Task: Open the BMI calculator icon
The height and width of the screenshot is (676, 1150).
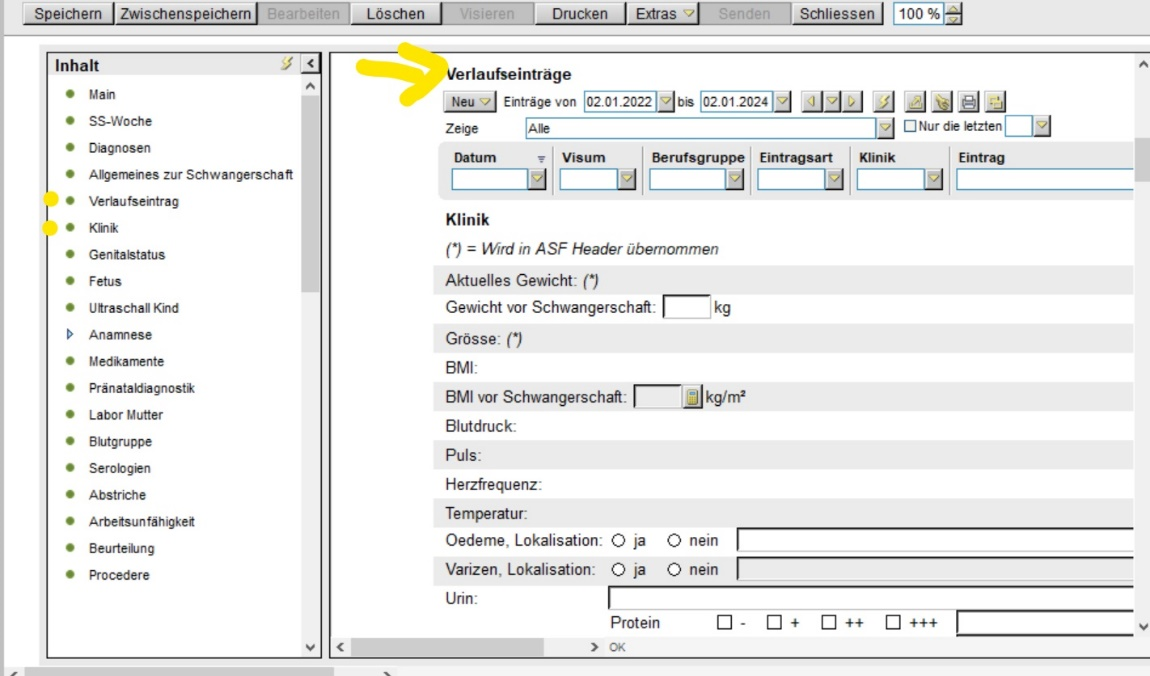Action: [692, 398]
